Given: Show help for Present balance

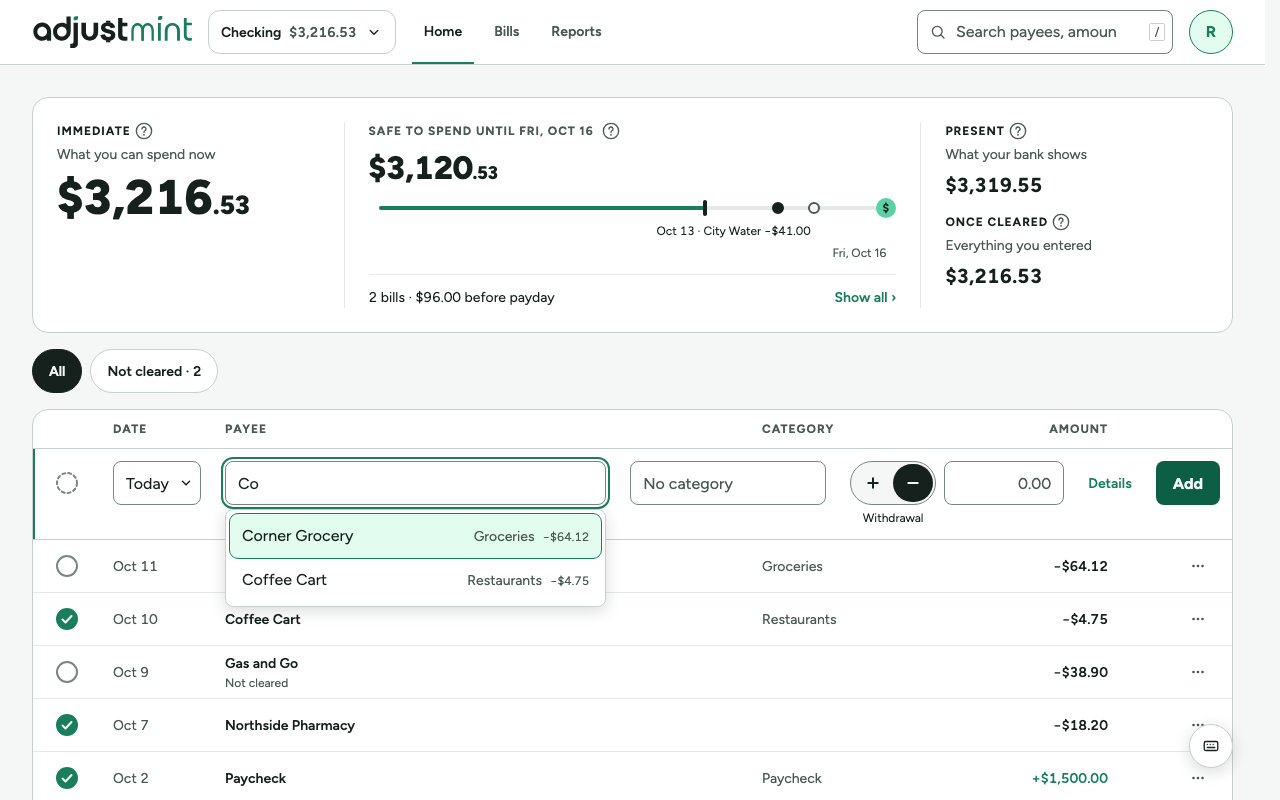Looking at the screenshot, I should pos(1018,131).
